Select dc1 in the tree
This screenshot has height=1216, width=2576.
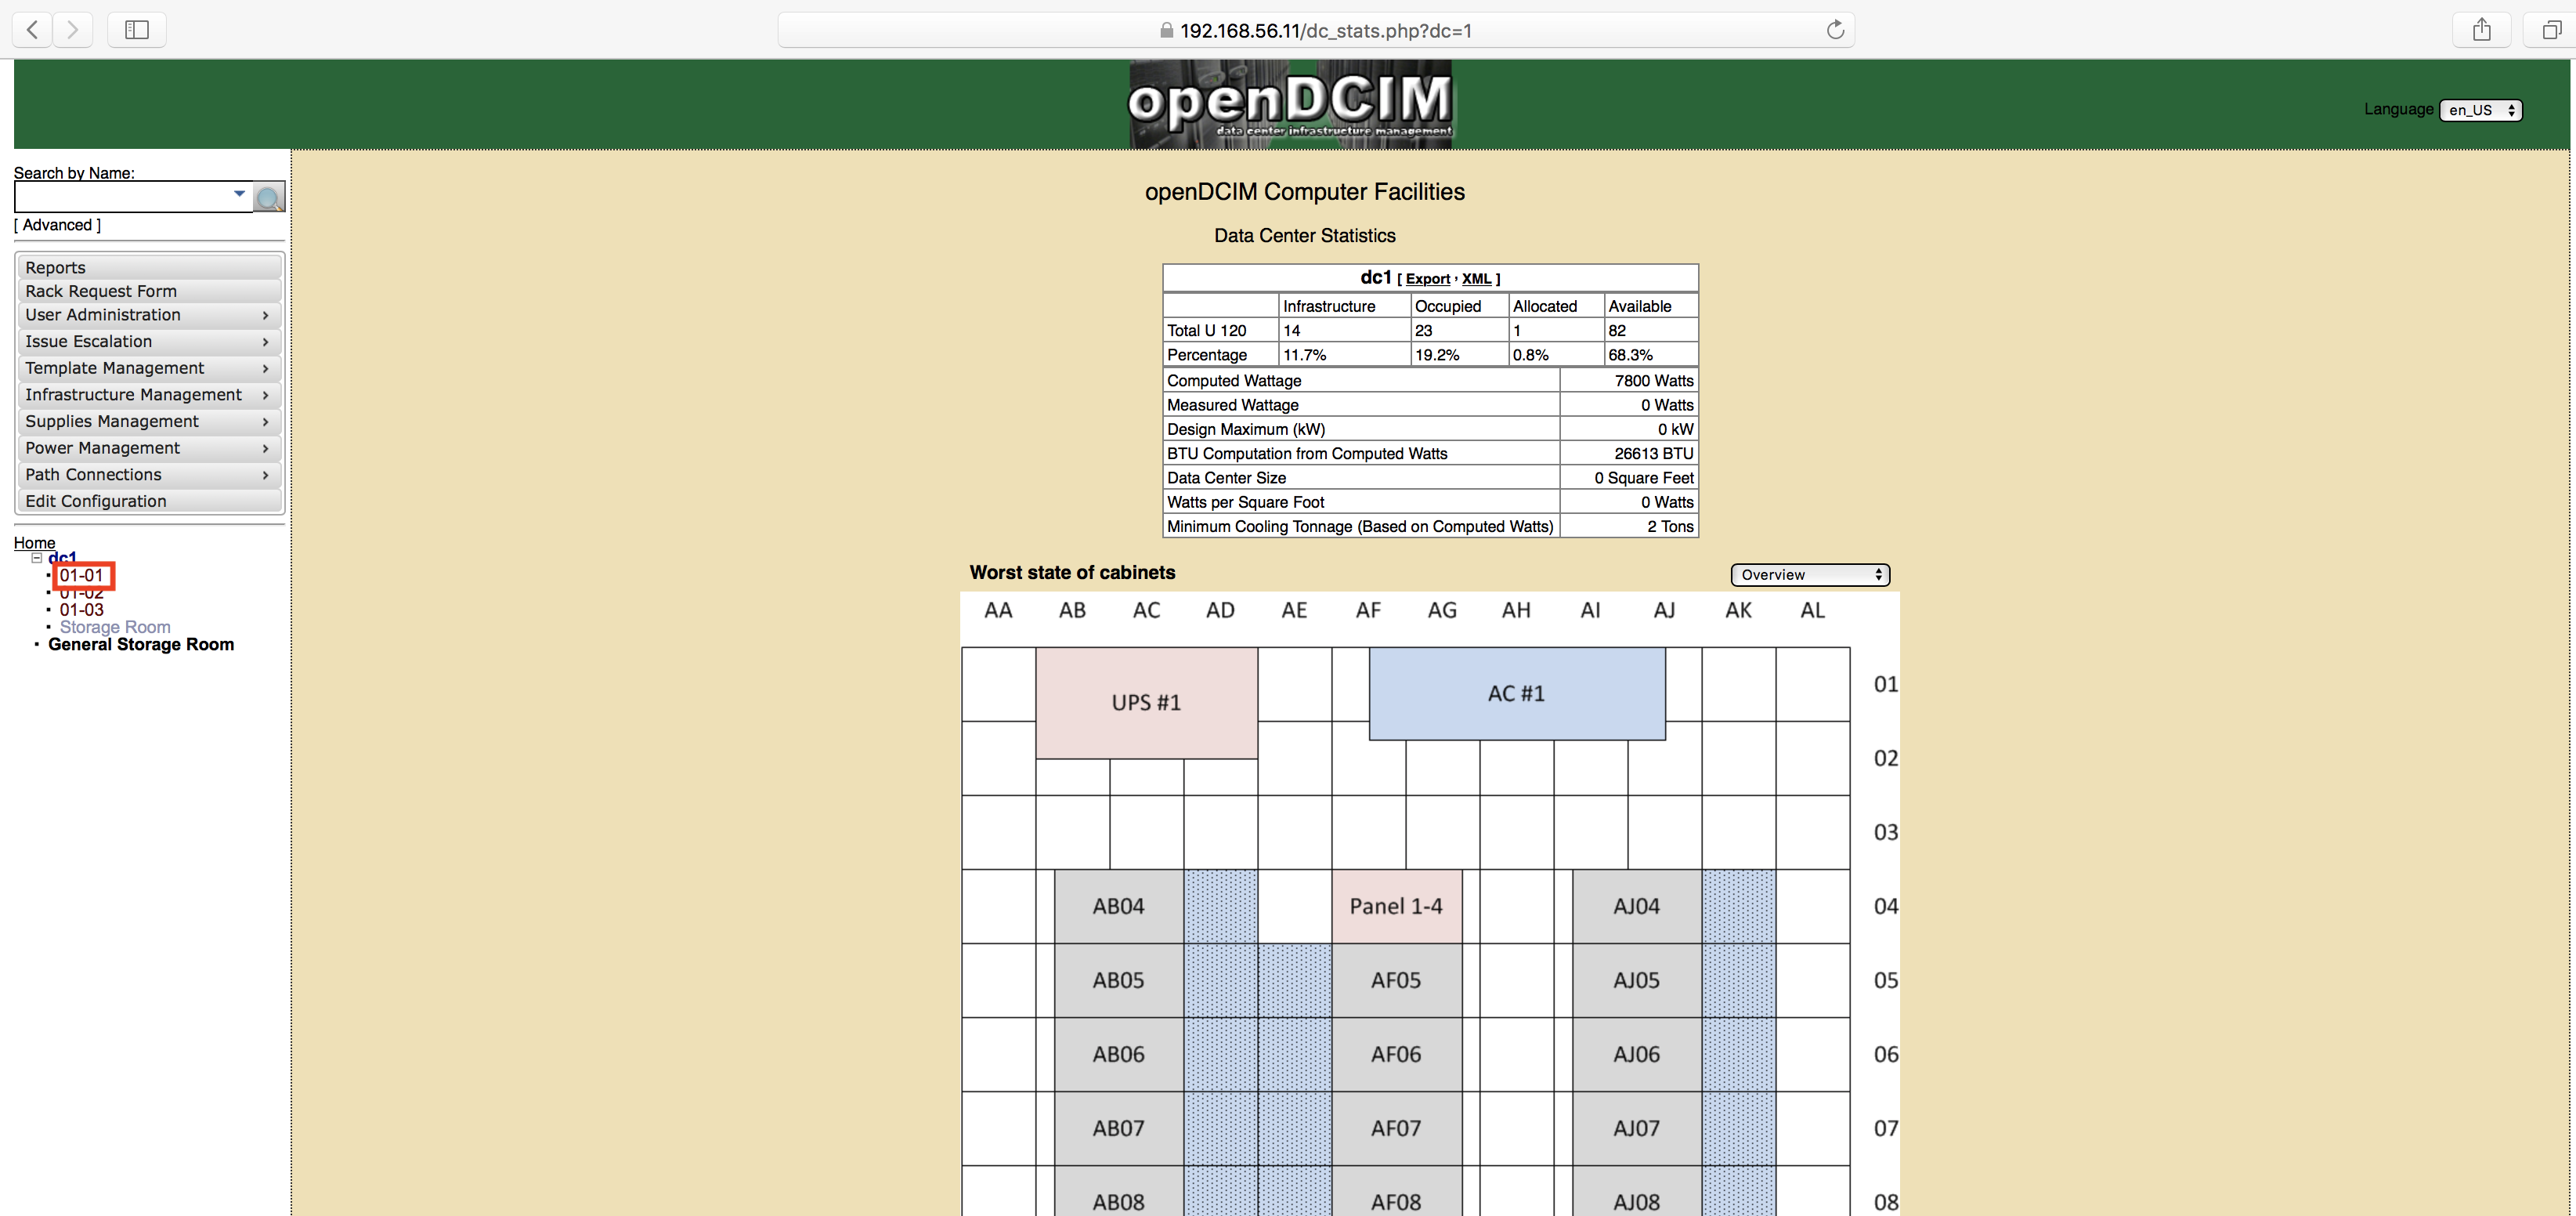point(62,558)
